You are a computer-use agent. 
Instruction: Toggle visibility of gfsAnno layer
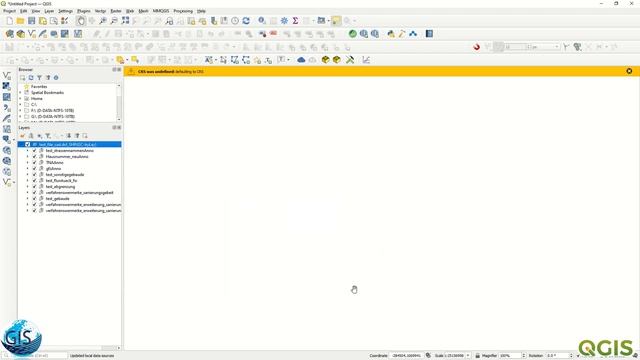pyautogui.click(x=34, y=169)
